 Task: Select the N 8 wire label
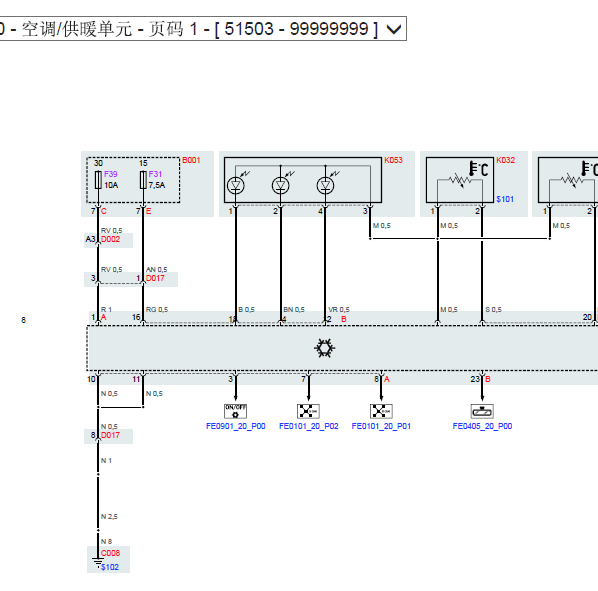pos(106,541)
